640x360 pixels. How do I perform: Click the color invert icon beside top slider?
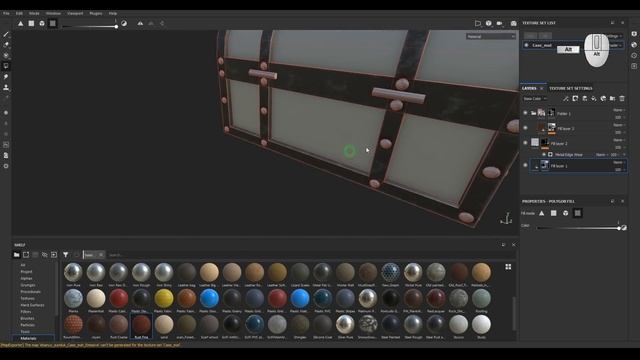tap(124, 24)
